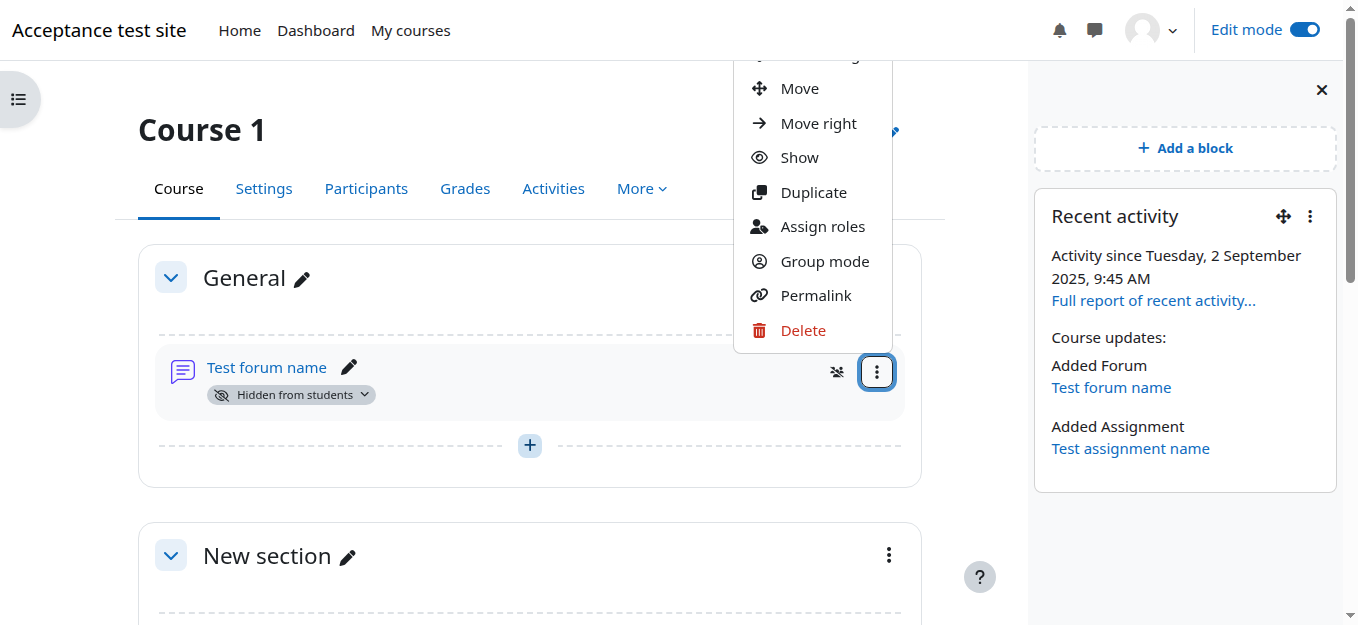Image resolution: width=1358 pixels, height=625 pixels.
Task: Switch to the Participants tab
Action: (366, 189)
